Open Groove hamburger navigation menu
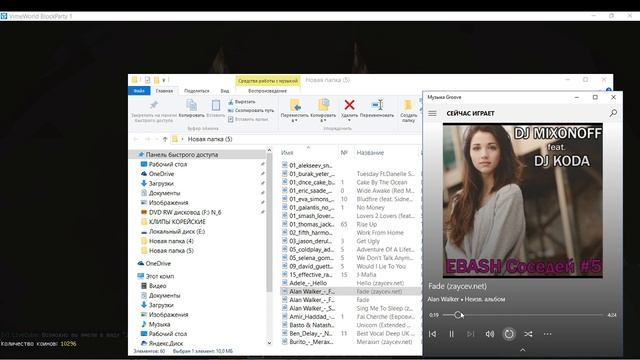640x360 pixels. point(432,113)
